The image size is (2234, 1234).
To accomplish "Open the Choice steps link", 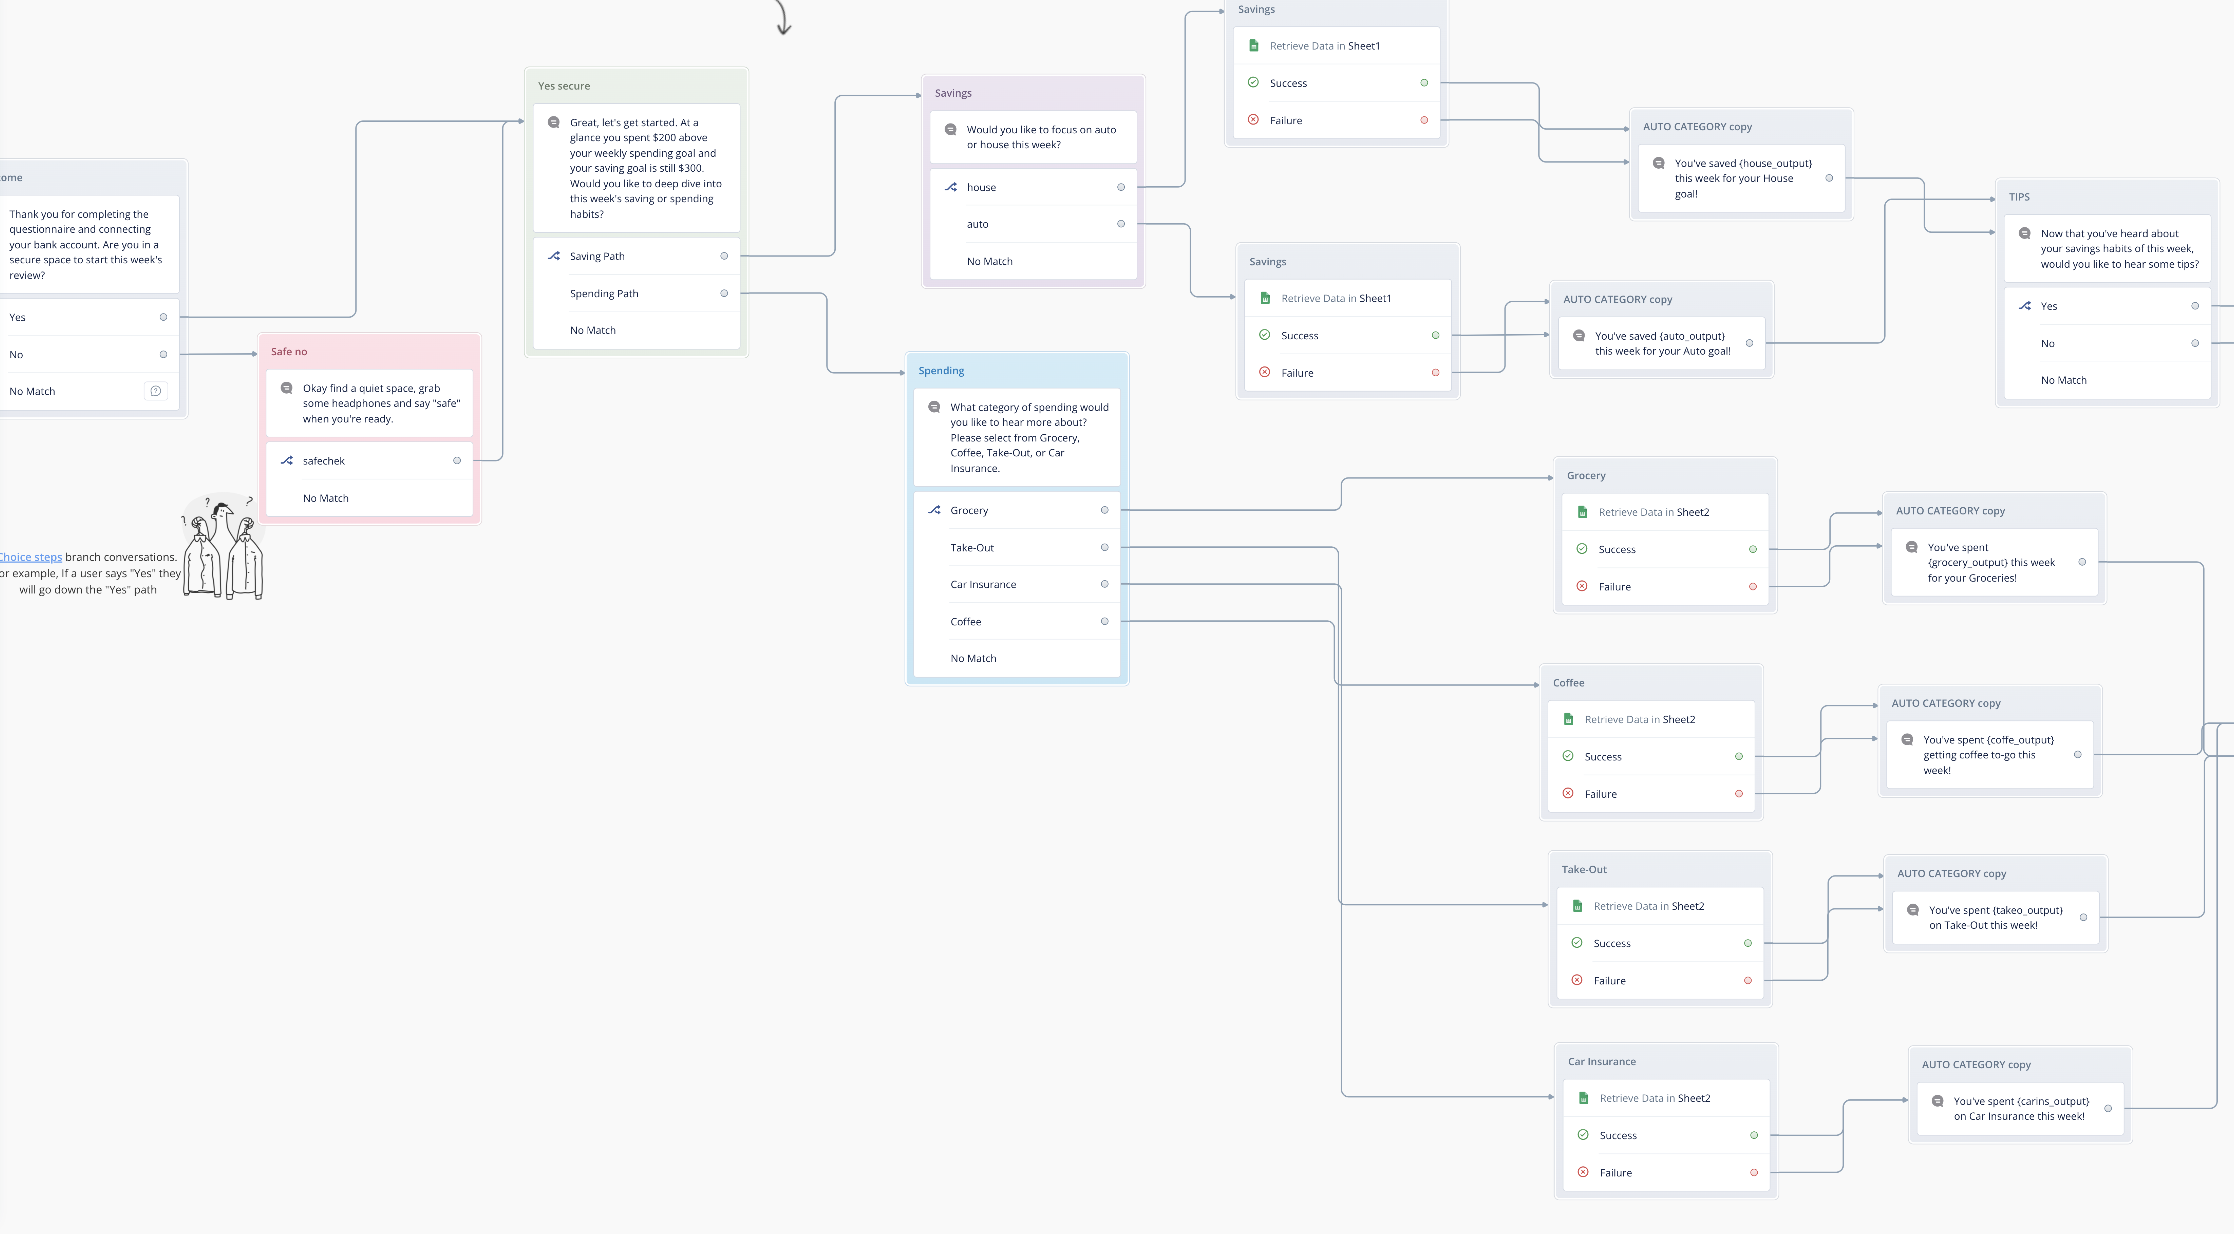I will [x=31, y=557].
